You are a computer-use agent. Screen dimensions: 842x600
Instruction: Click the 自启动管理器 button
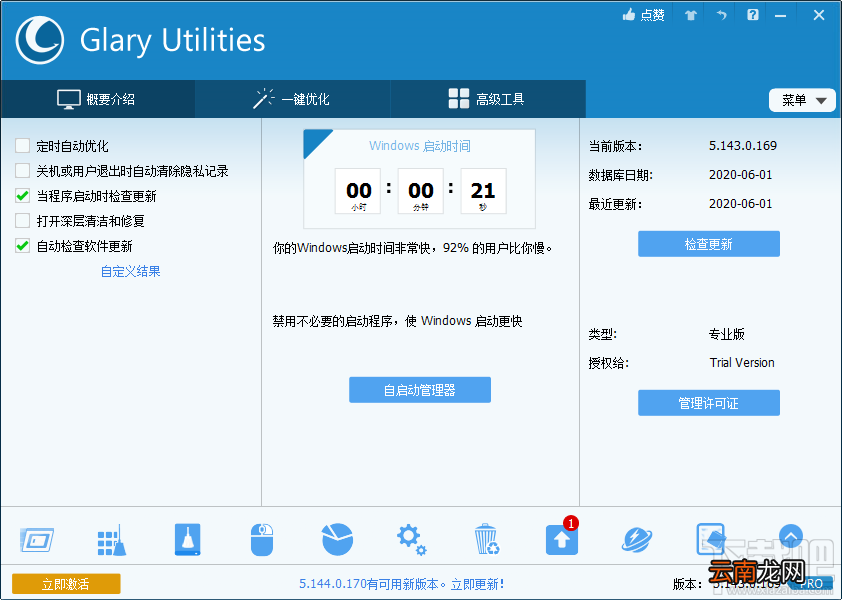click(x=420, y=390)
